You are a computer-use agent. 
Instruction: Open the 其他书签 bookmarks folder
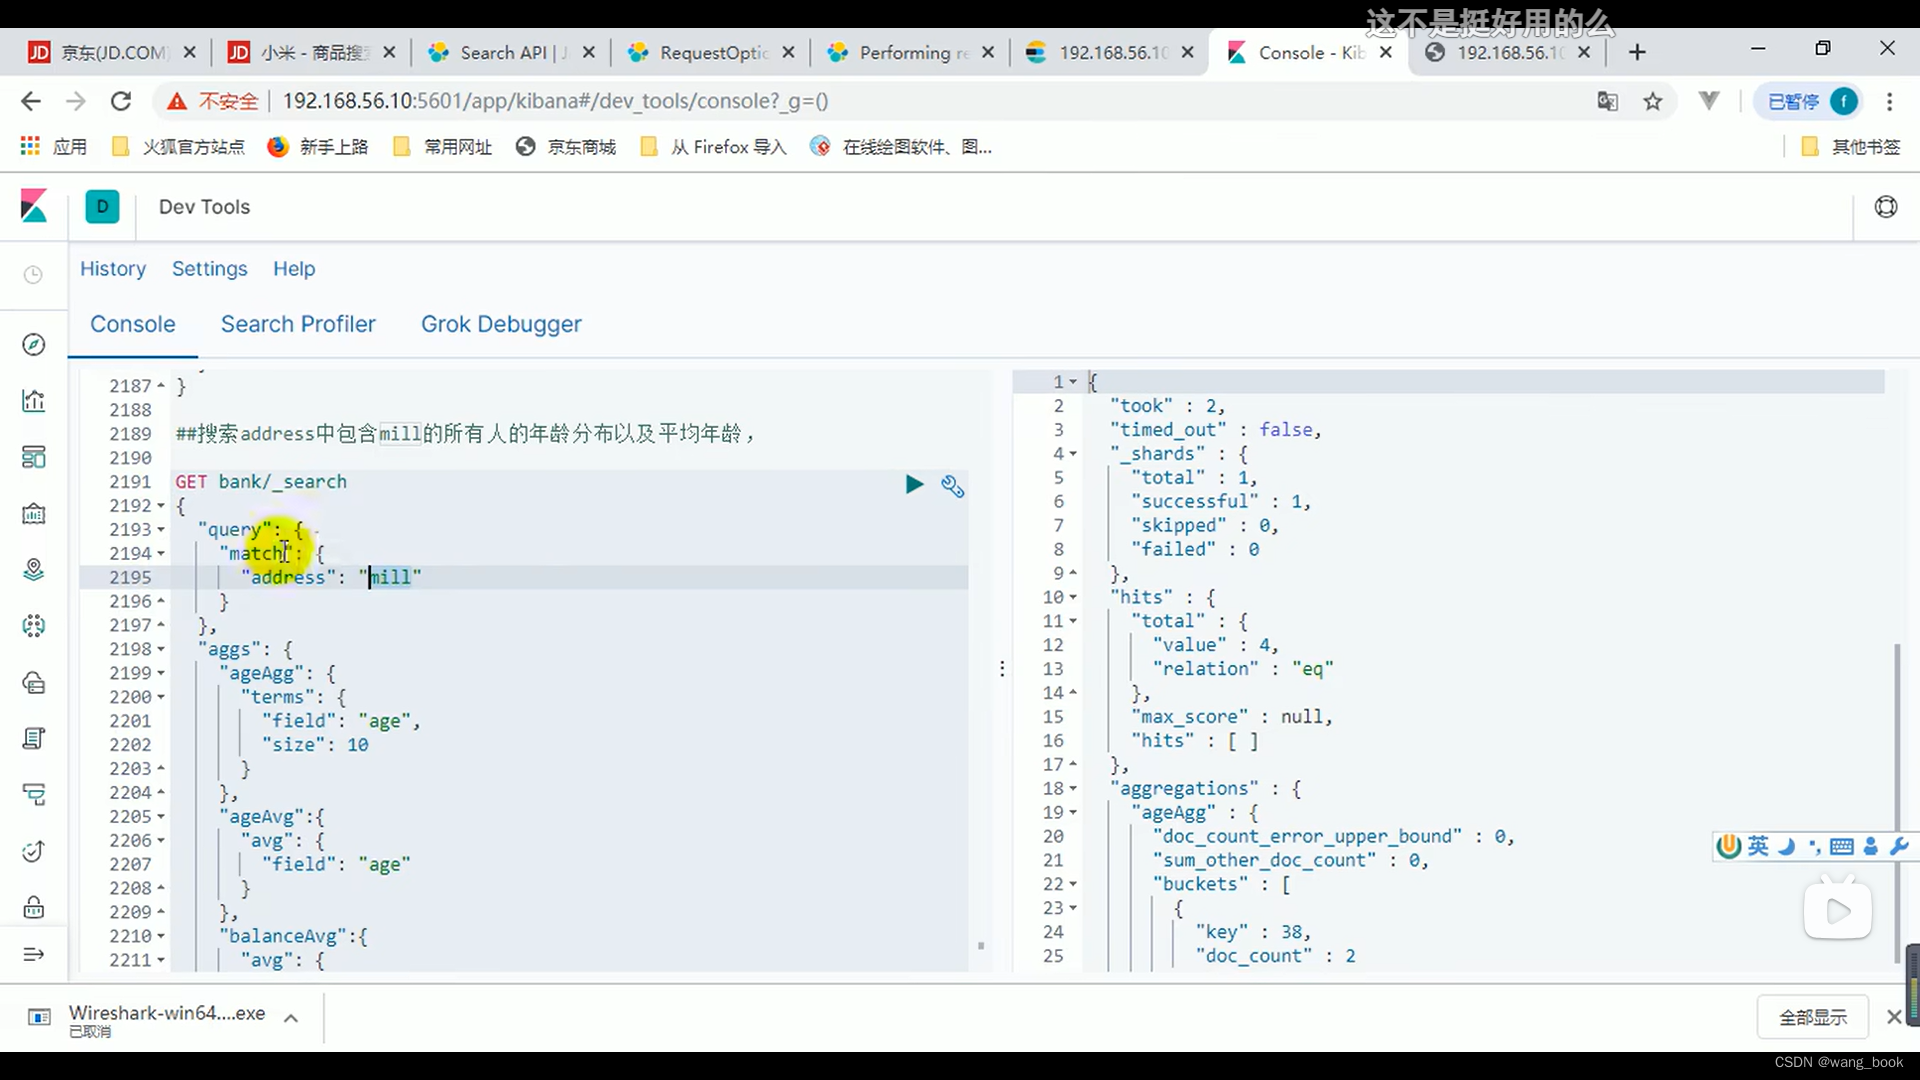(x=1851, y=147)
